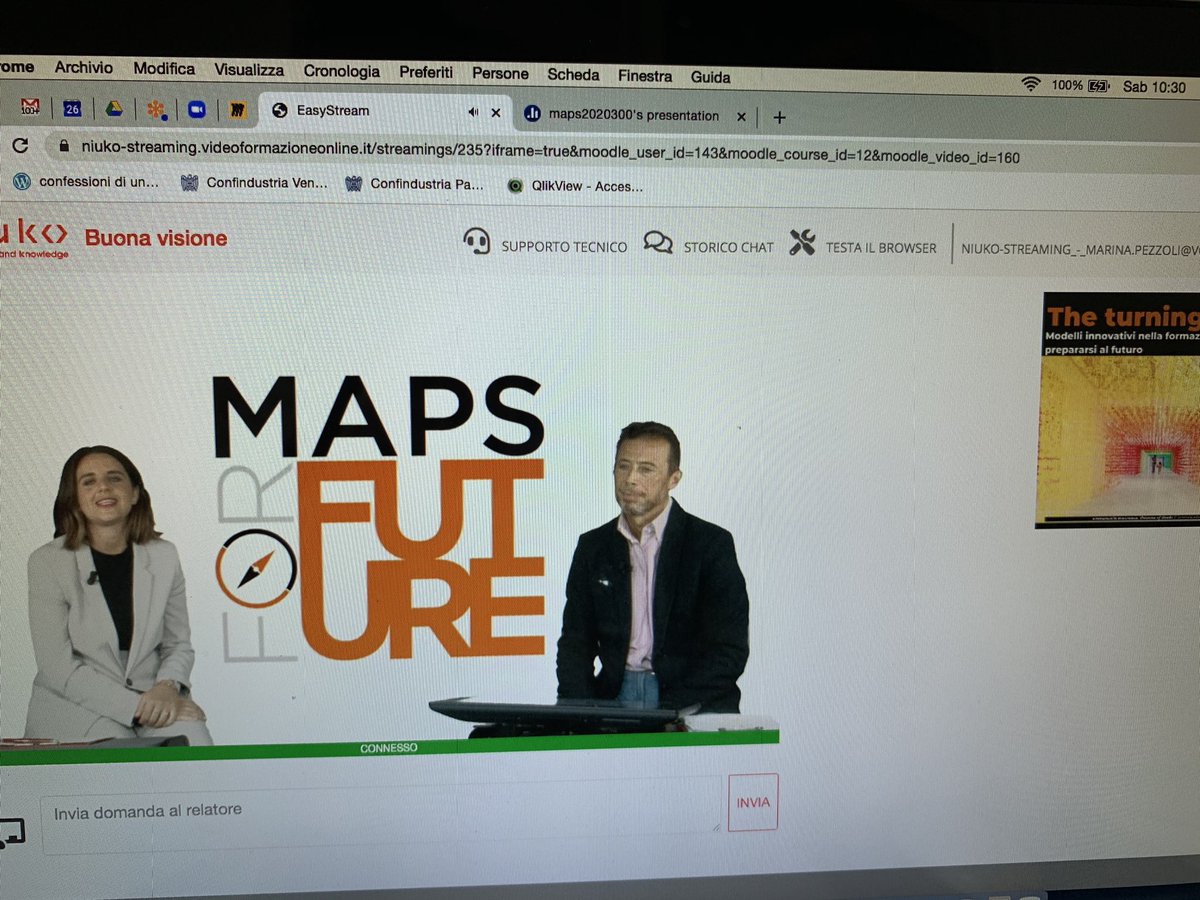Click the chat bubbles Storico Chat icon
The image size is (1200, 900).
click(658, 243)
